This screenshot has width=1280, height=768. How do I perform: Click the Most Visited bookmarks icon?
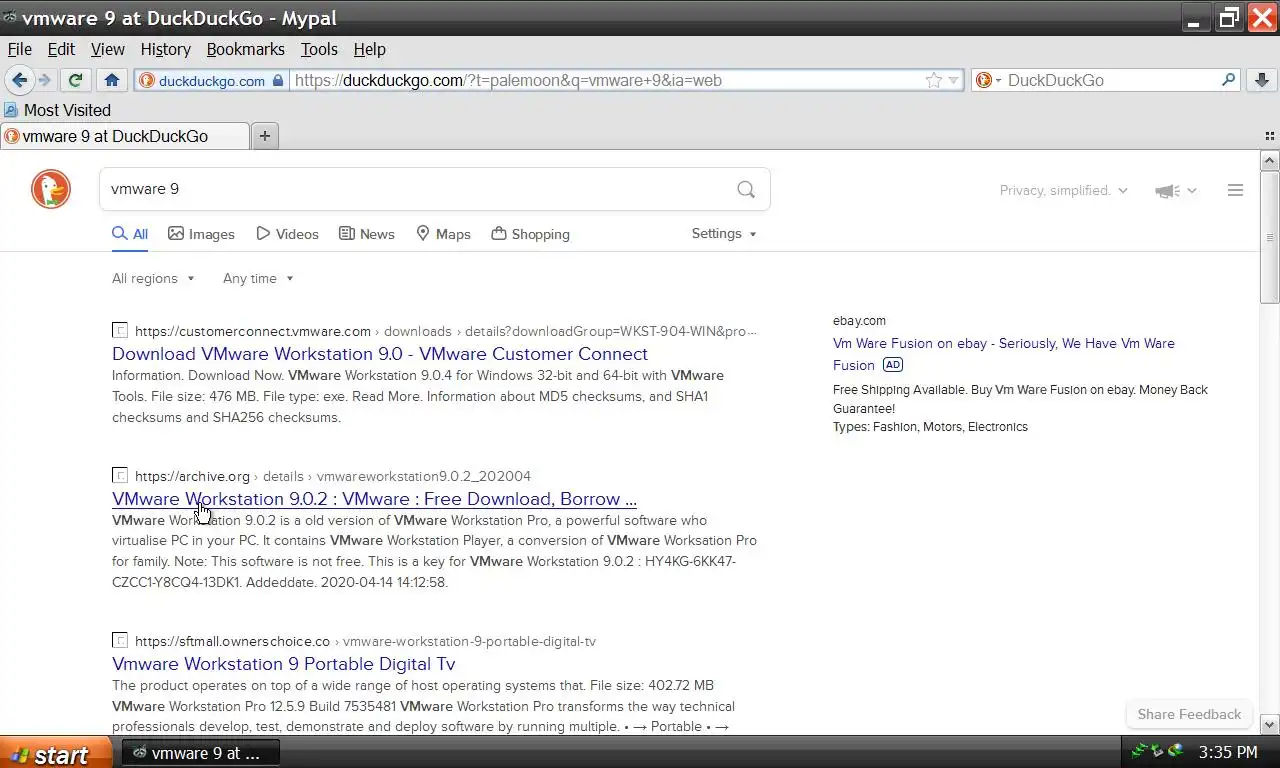point(11,110)
